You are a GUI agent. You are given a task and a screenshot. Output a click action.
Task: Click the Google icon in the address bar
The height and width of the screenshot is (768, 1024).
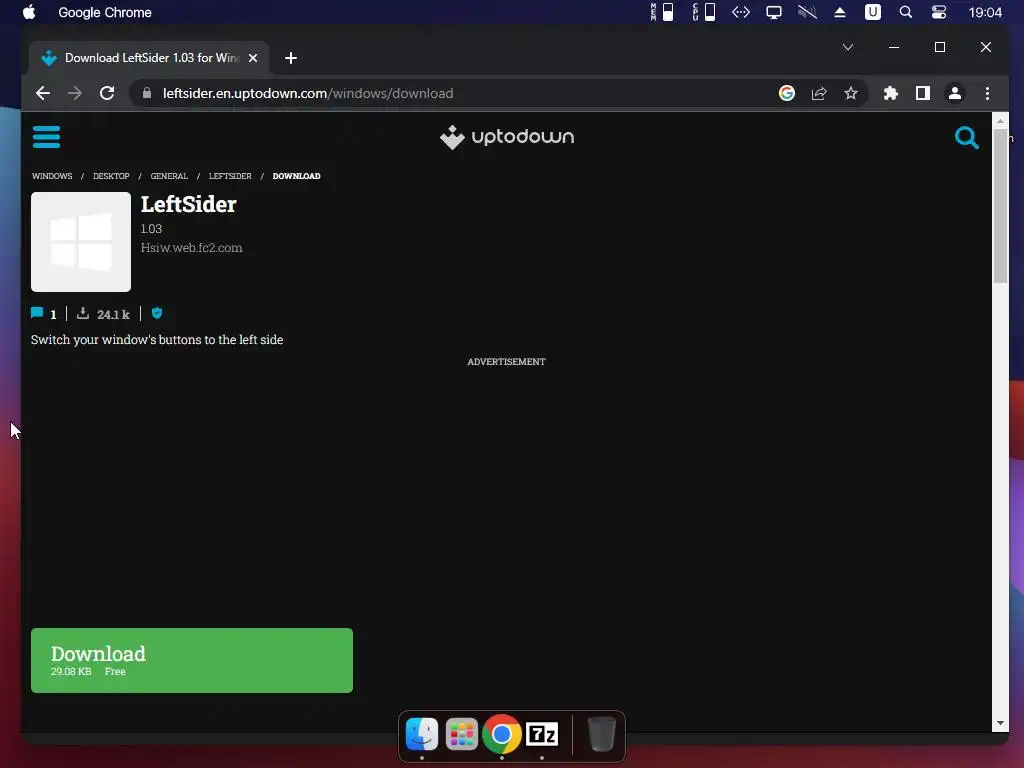[x=787, y=93]
